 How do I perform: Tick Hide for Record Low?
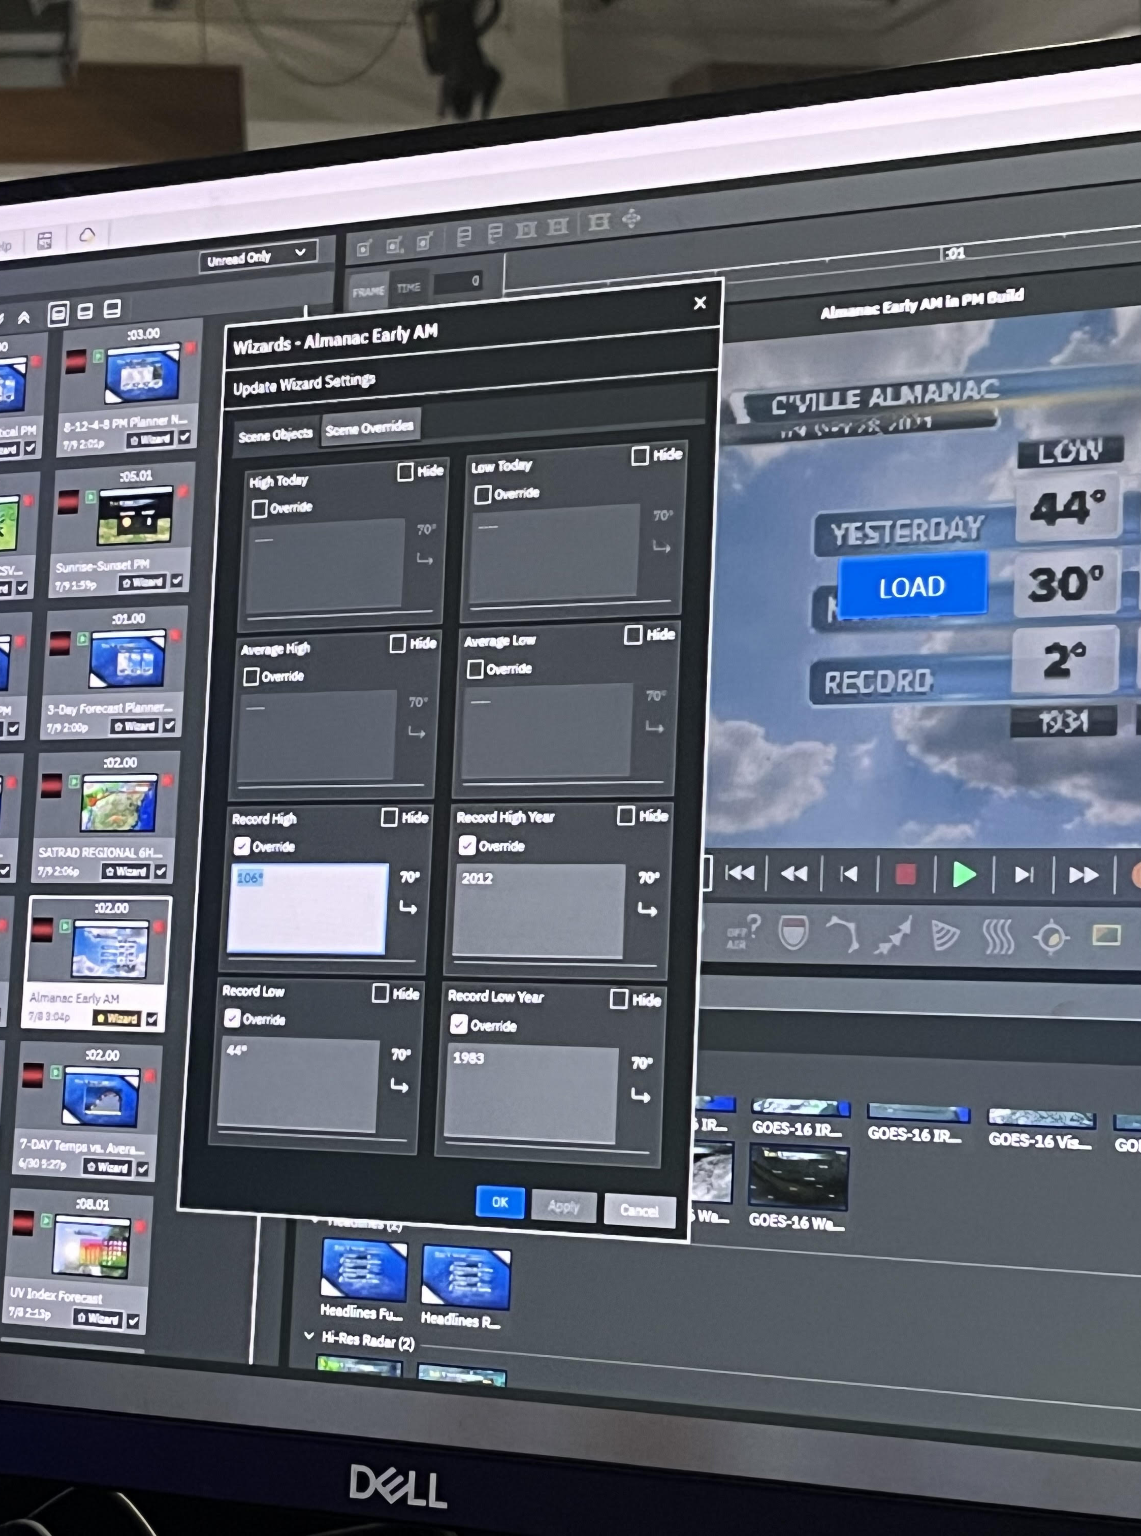[x=380, y=993]
